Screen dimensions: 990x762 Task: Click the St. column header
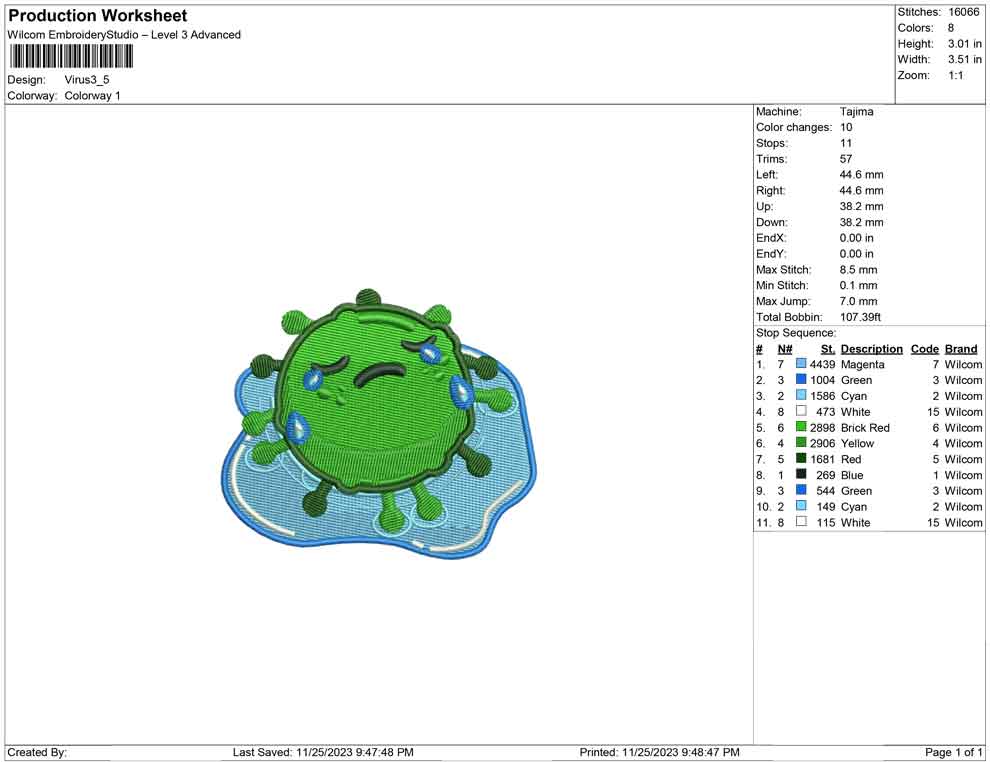pyautogui.click(x=828, y=348)
